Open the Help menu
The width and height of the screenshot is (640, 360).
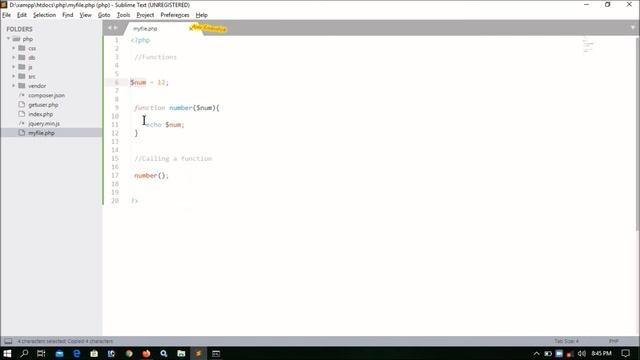point(202,15)
